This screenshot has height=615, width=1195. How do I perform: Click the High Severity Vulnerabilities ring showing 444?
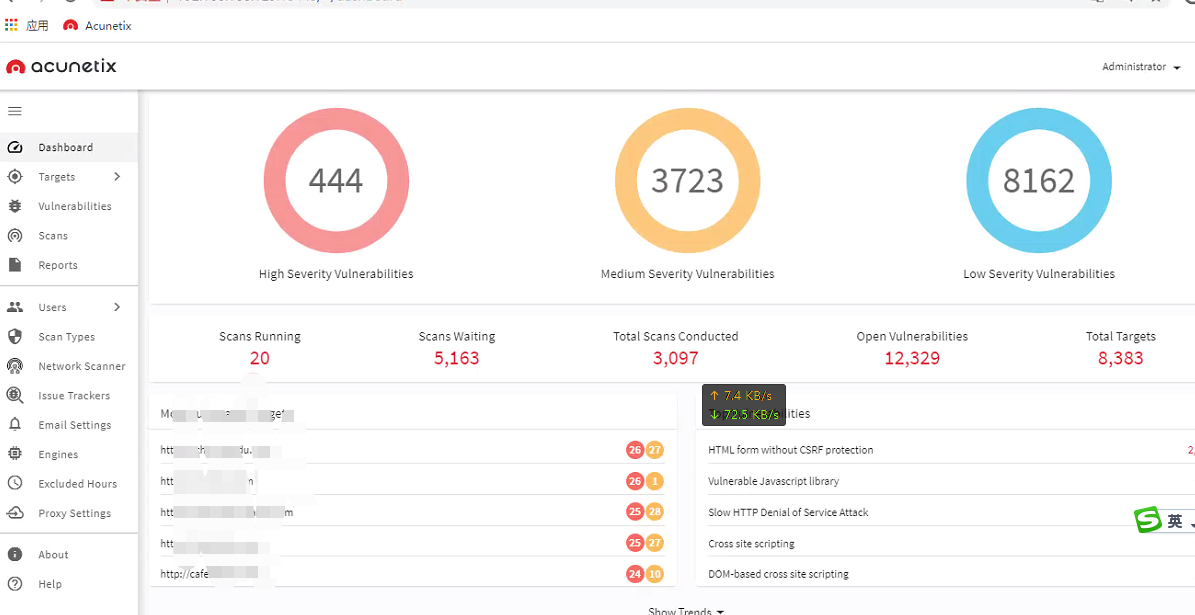pyautogui.click(x=336, y=181)
